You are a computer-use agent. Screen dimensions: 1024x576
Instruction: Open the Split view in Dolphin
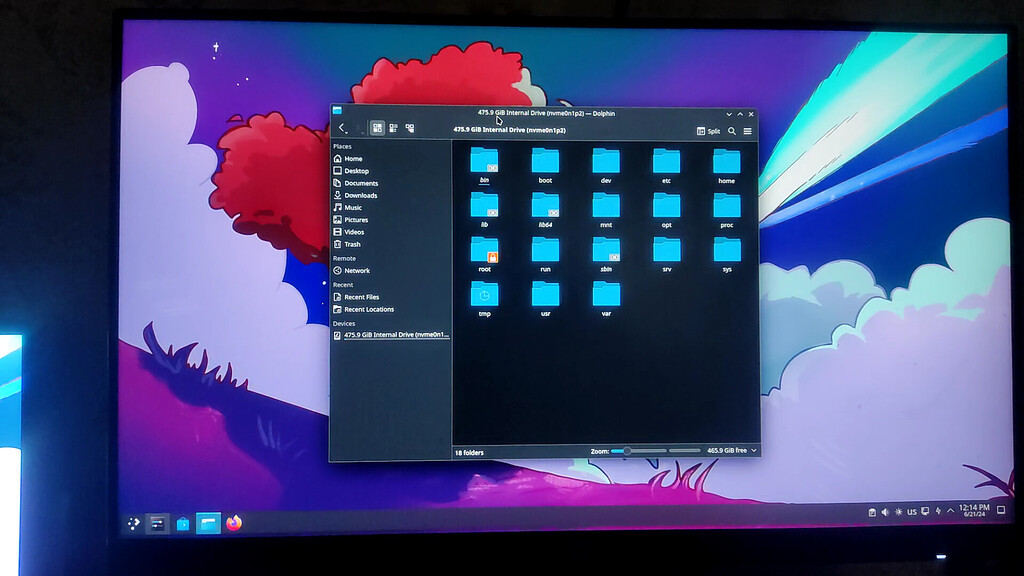pyautogui.click(x=707, y=131)
